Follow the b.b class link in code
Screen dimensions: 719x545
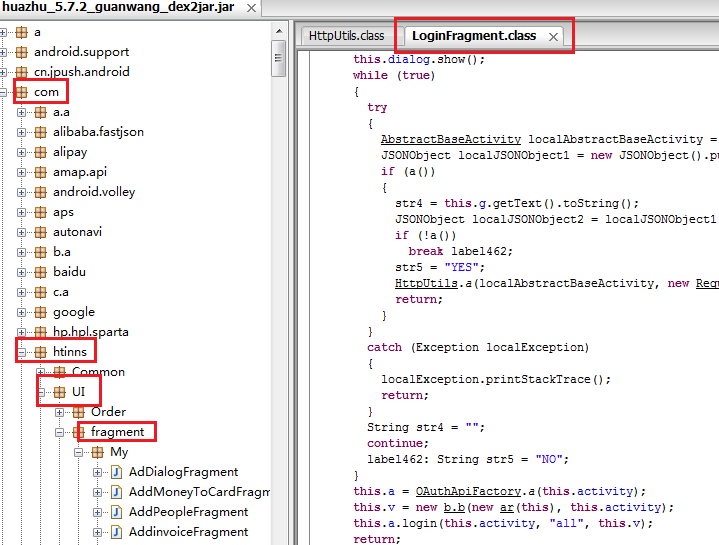click(454, 507)
